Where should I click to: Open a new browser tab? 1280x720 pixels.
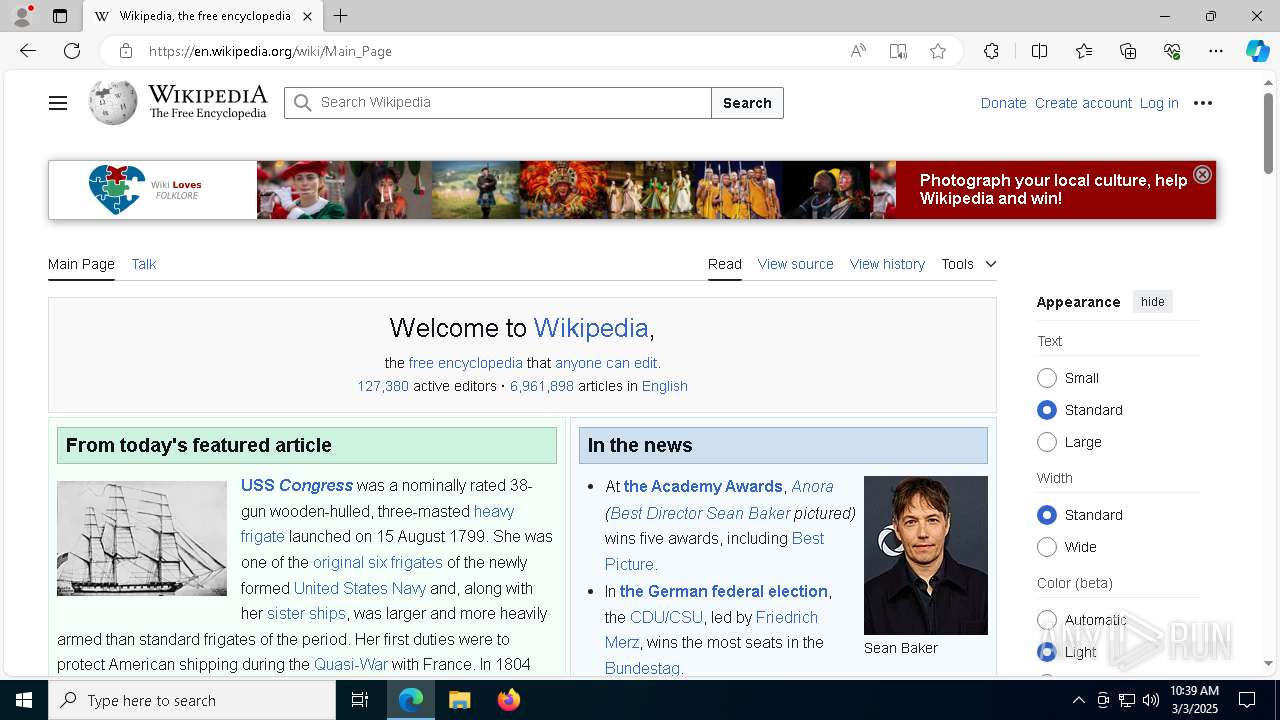pyautogui.click(x=341, y=16)
